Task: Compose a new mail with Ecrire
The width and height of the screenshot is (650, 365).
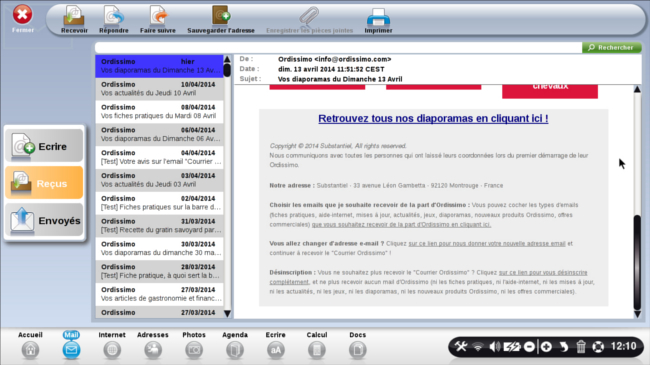Action: [44, 146]
